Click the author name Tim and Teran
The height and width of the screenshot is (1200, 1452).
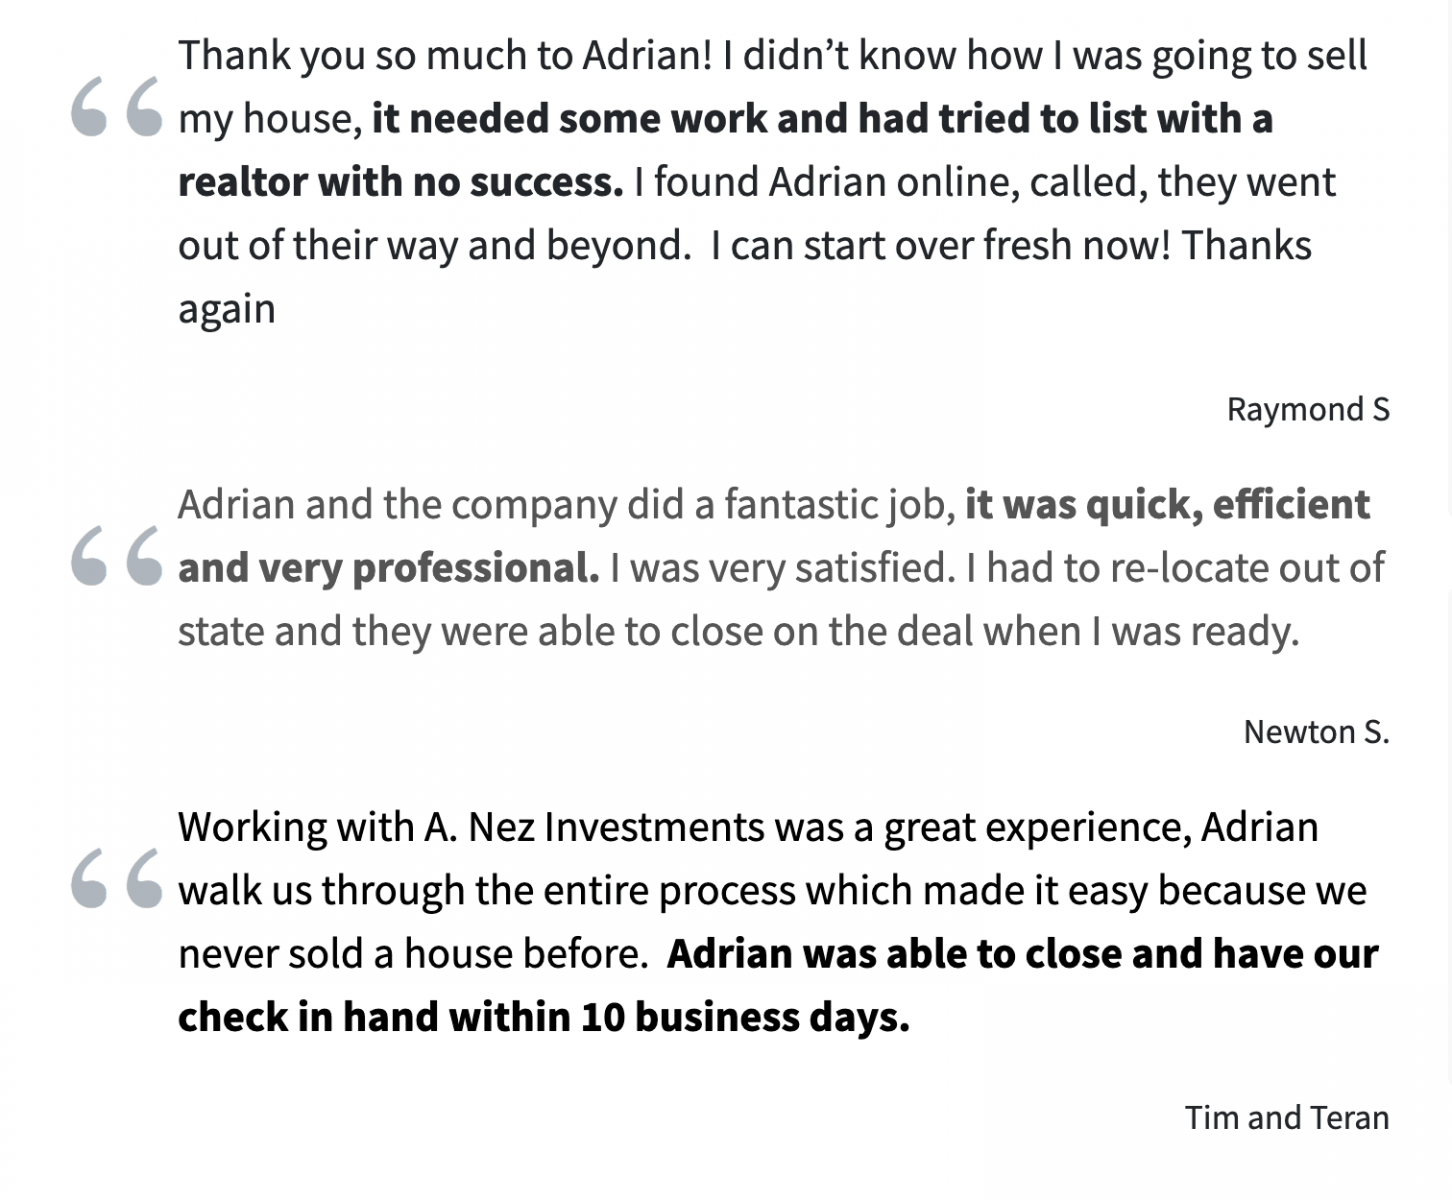point(1286,1117)
